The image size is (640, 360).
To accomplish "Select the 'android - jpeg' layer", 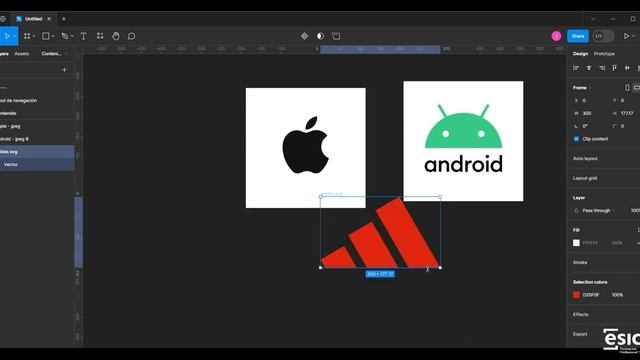I will (37, 139).
